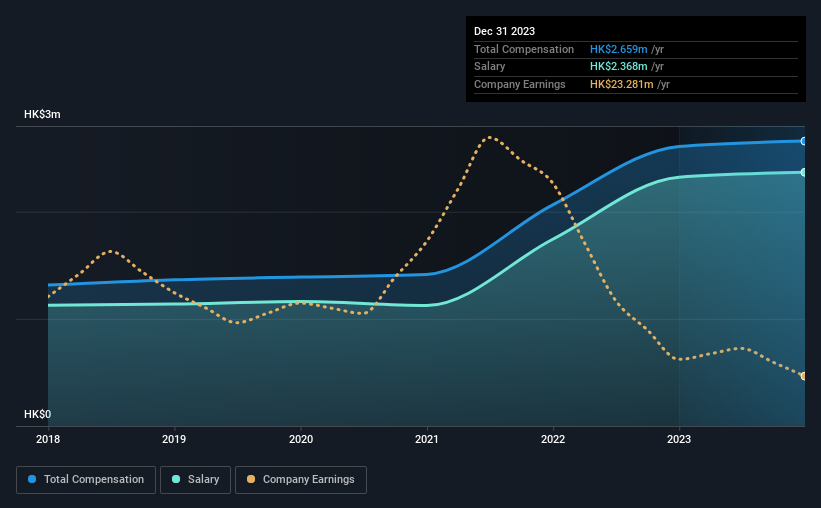Click the HK$2.368m salary value
The width and height of the screenshot is (821, 508).
pos(618,67)
